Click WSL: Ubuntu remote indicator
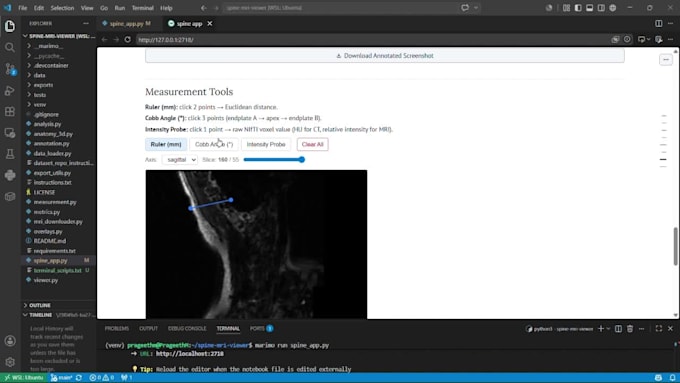The image size is (680, 383). (23, 378)
